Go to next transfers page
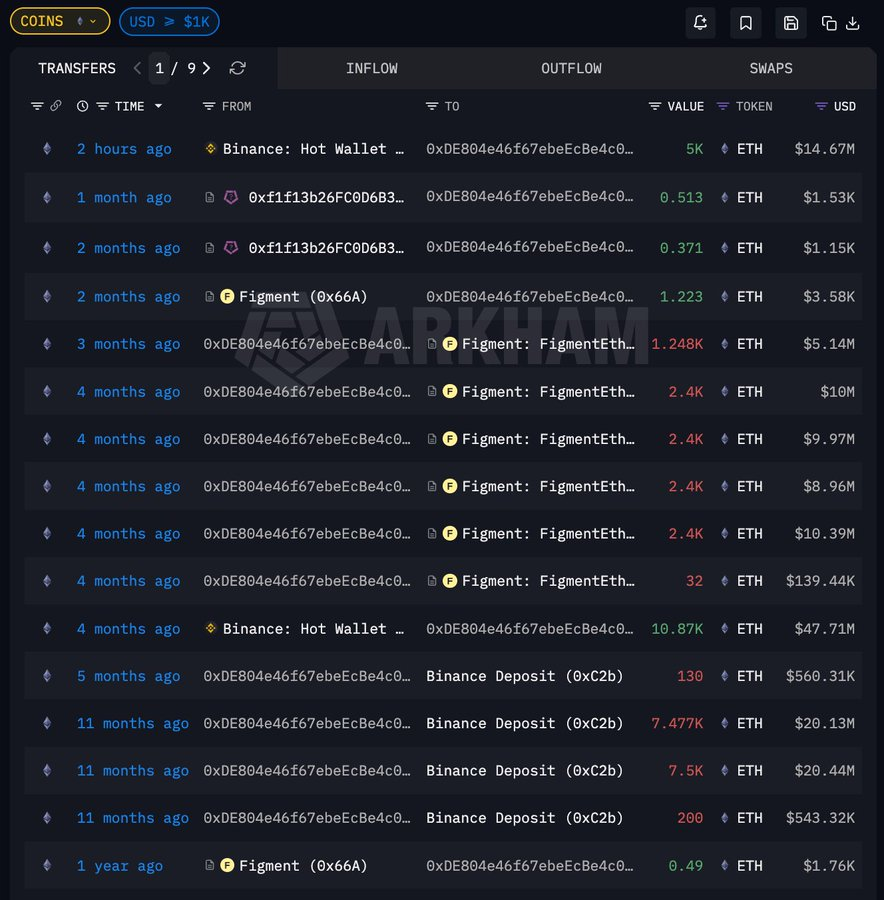Screen dimensions: 884x900 click(x=206, y=68)
